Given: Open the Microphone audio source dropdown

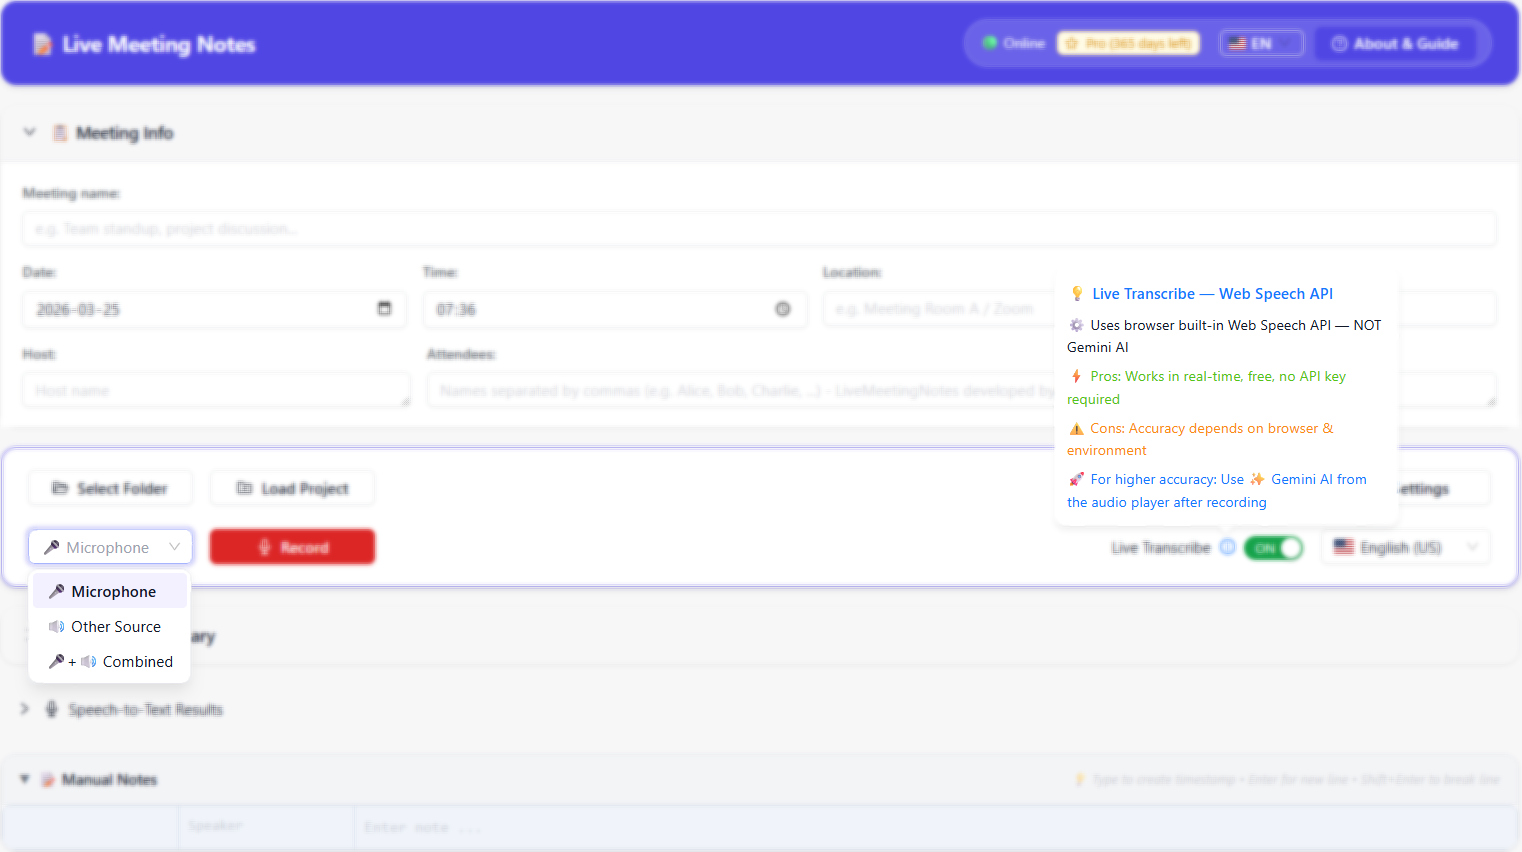Looking at the screenshot, I should coord(110,547).
